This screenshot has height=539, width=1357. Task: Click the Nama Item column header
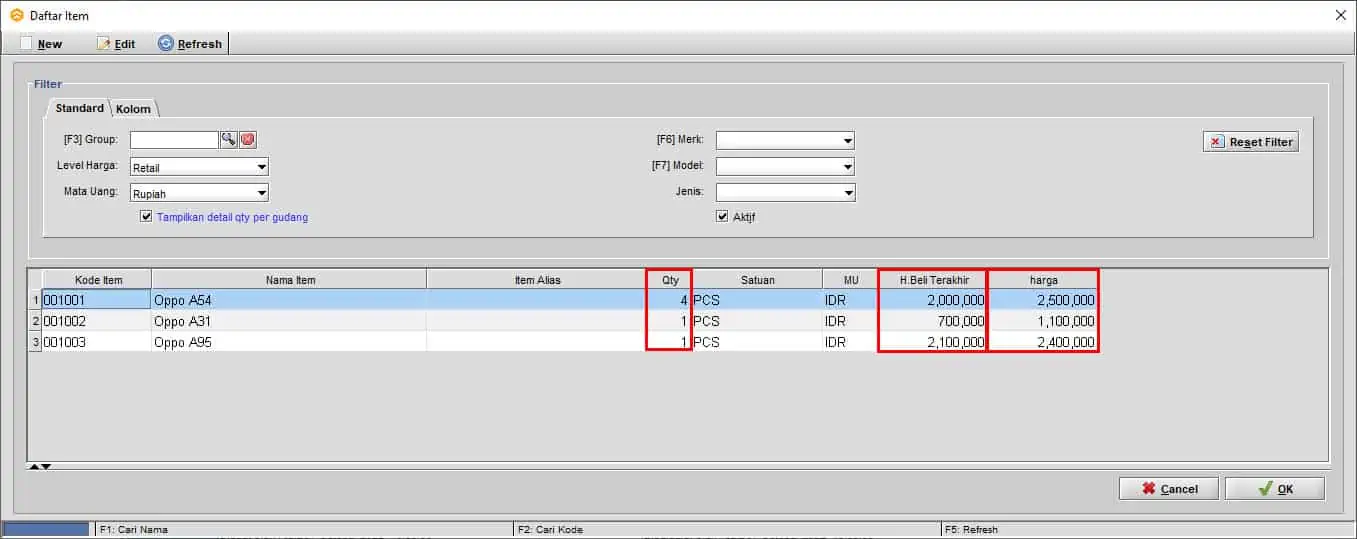[289, 280]
